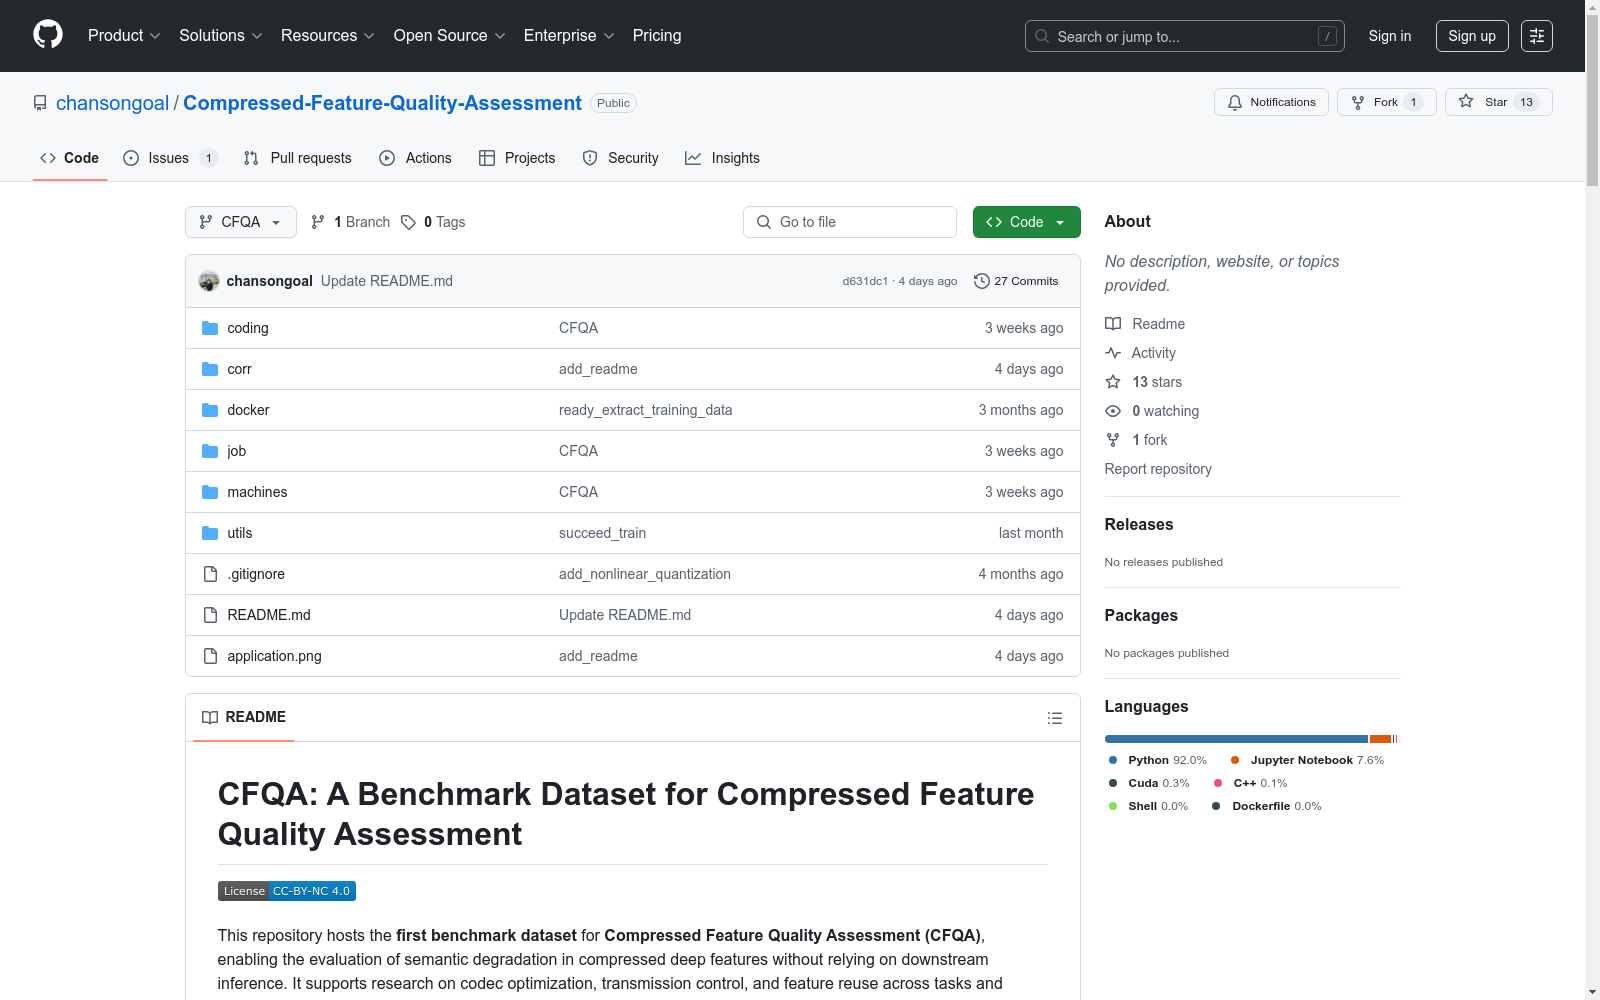
Task: Click the Python segment of language bar
Action: point(1236,739)
